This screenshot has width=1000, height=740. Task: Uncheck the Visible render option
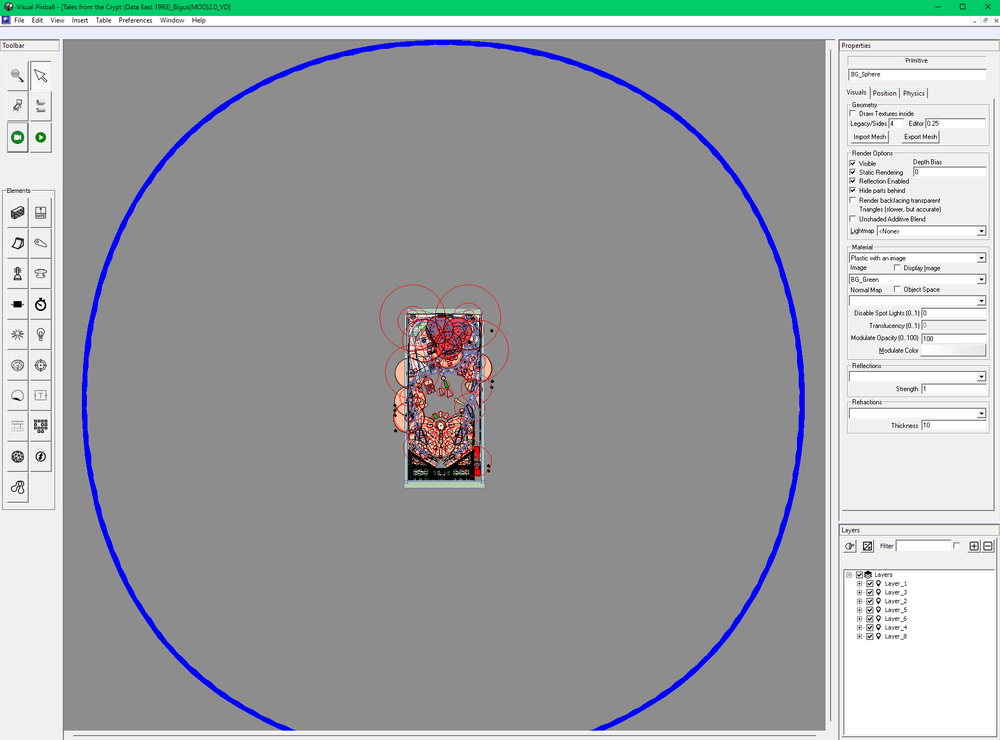[853, 163]
